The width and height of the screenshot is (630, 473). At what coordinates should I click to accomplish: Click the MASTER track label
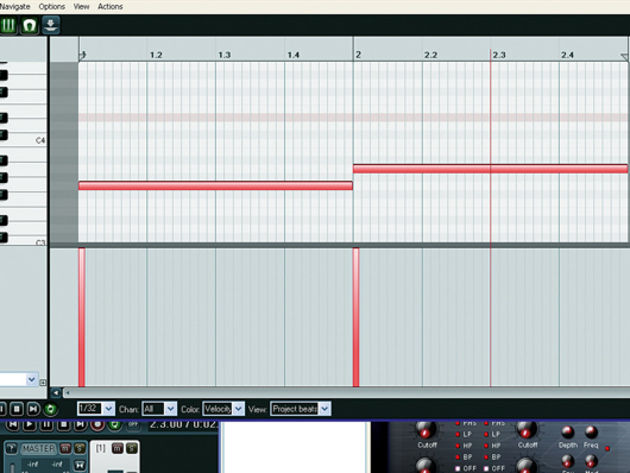tap(39, 448)
